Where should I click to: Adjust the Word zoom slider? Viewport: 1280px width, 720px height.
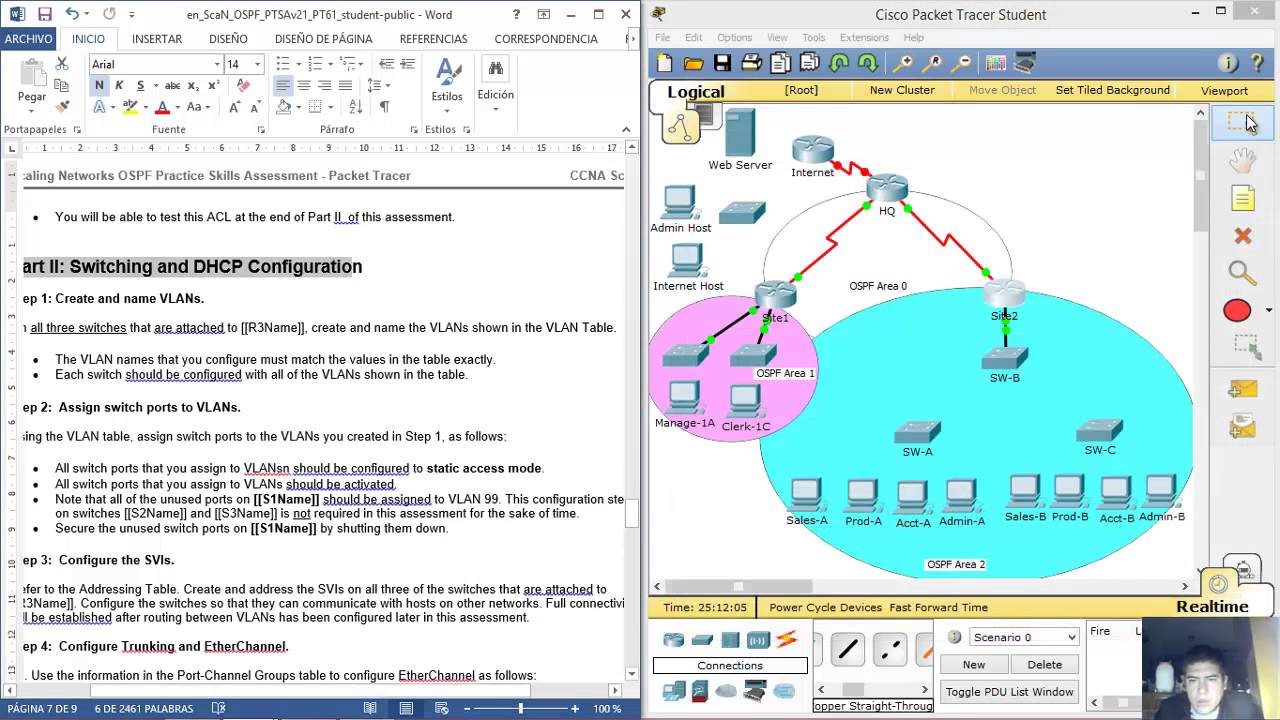pyautogui.click(x=521, y=708)
